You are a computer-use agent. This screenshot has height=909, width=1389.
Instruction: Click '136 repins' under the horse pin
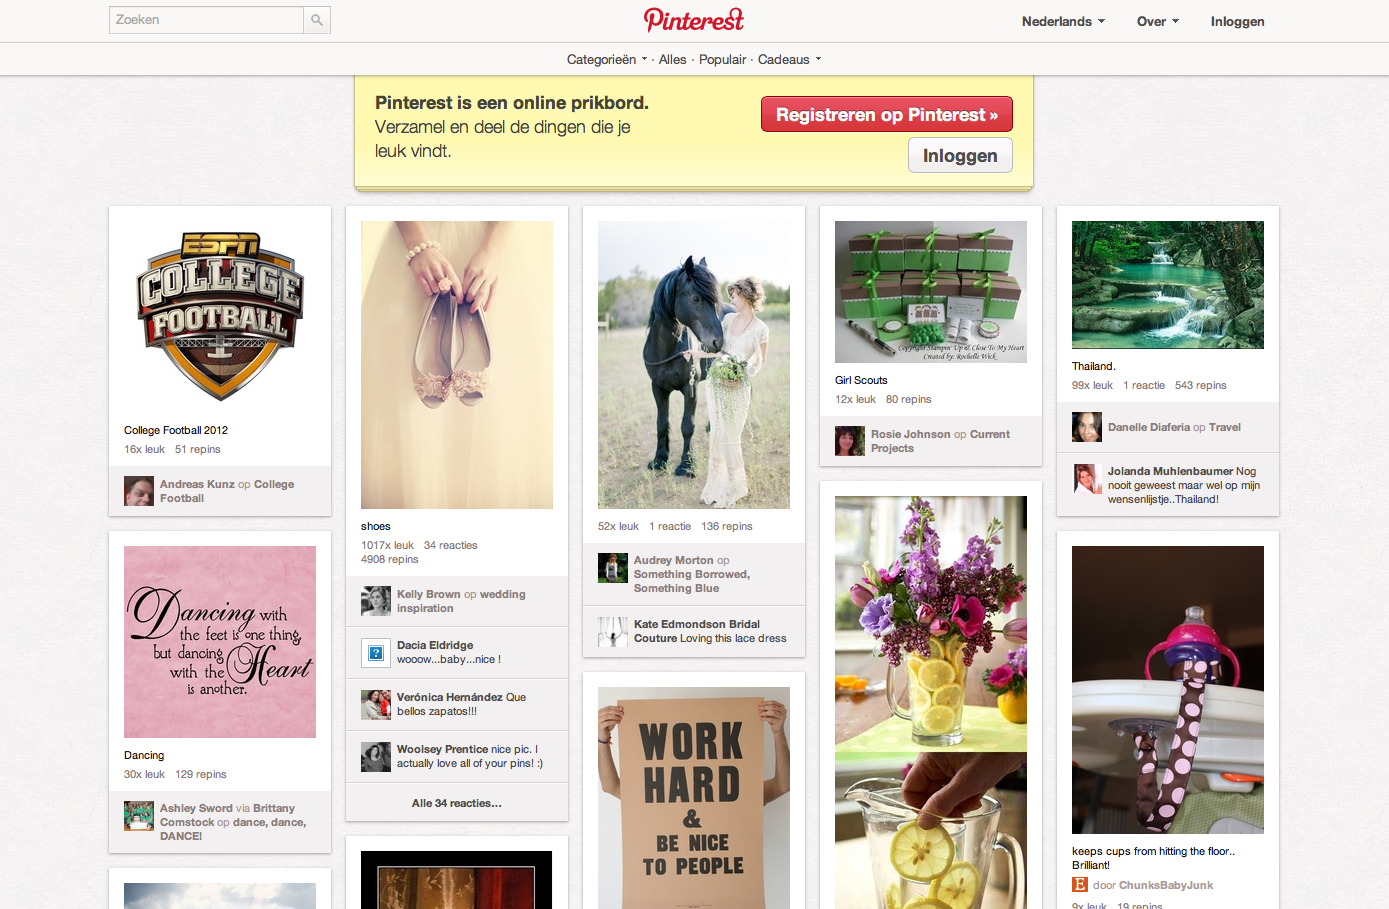pos(727,526)
